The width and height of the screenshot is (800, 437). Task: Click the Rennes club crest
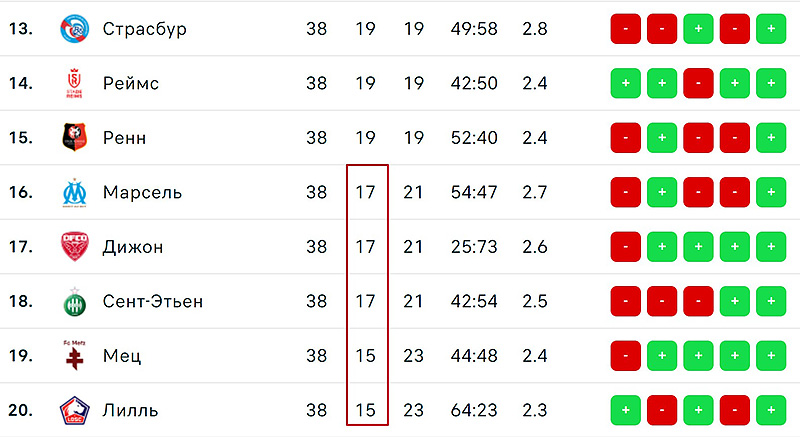pos(74,137)
